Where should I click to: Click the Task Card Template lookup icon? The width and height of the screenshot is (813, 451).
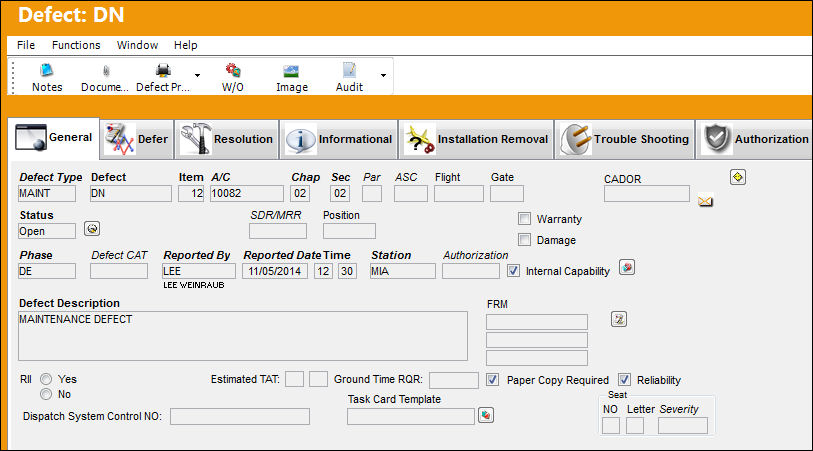click(485, 415)
